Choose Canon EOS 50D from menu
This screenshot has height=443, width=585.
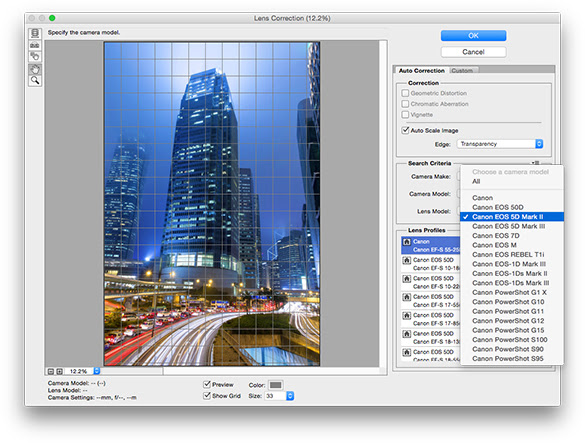coord(512,207)
